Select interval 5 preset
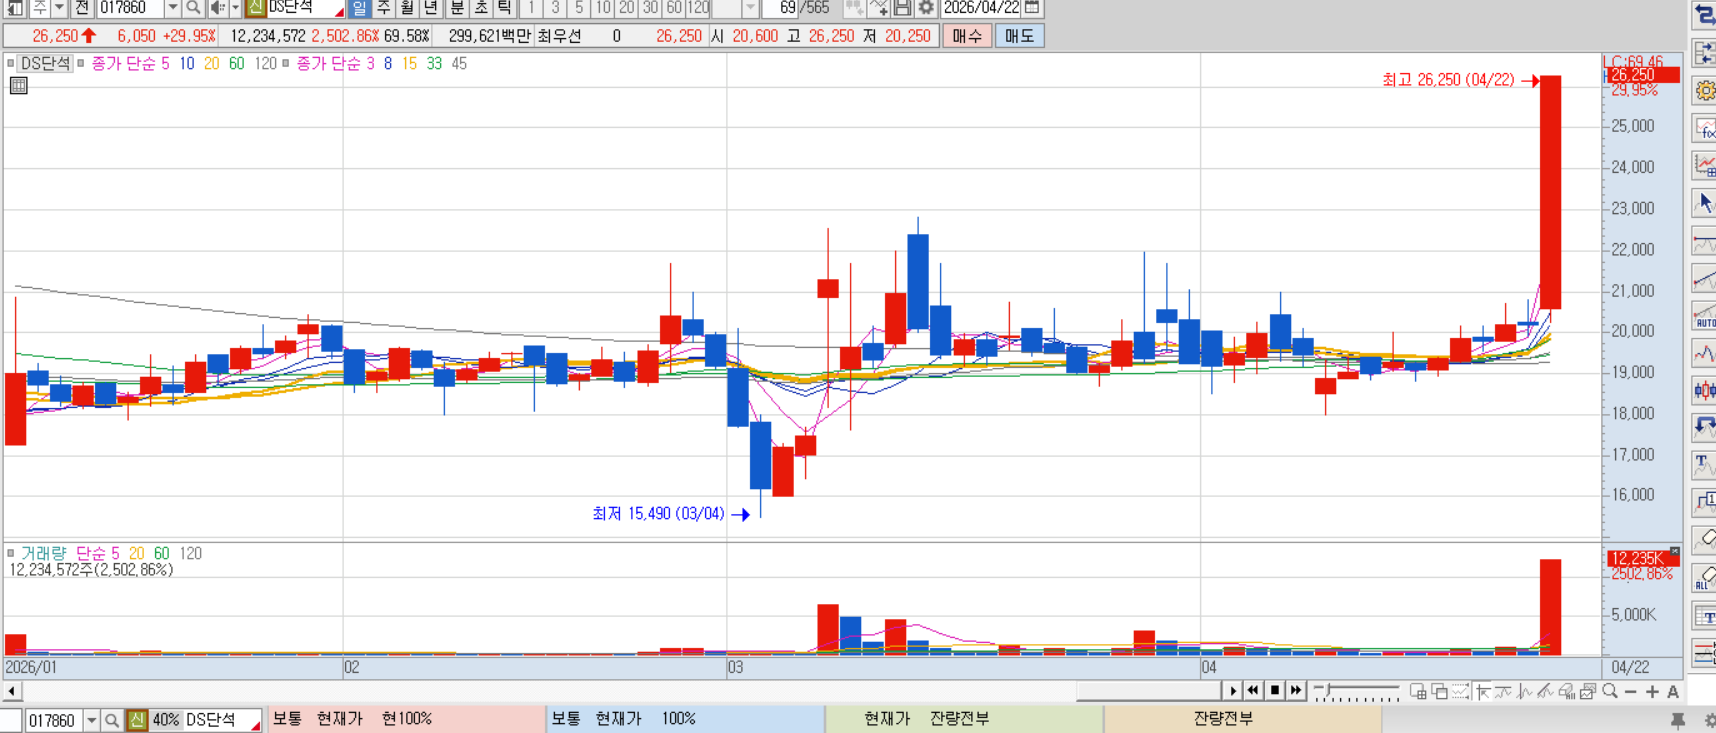The image size is (1716, 733). coord(579,8)
